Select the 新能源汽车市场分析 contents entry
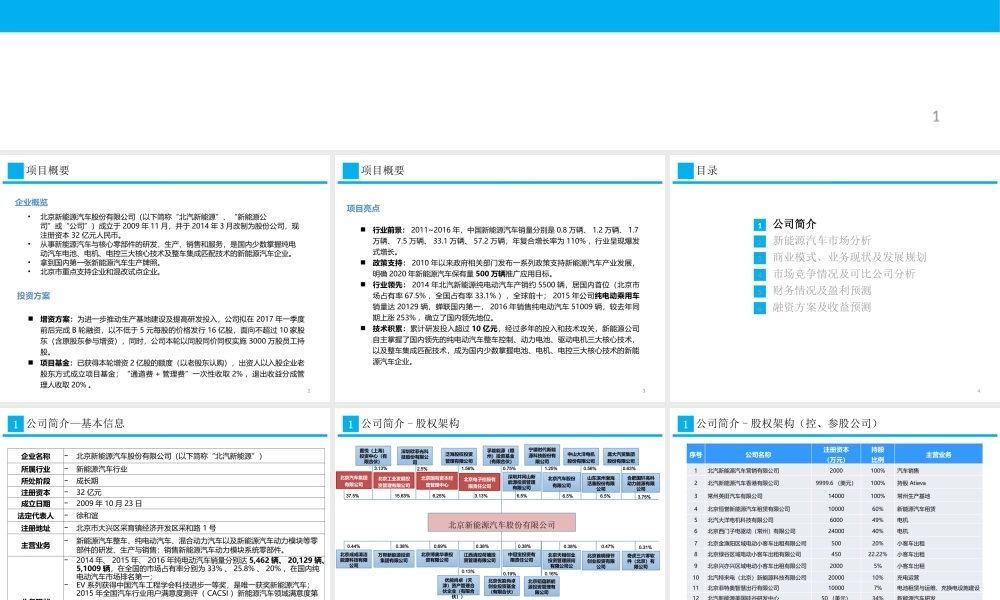 tap(820, 241)
